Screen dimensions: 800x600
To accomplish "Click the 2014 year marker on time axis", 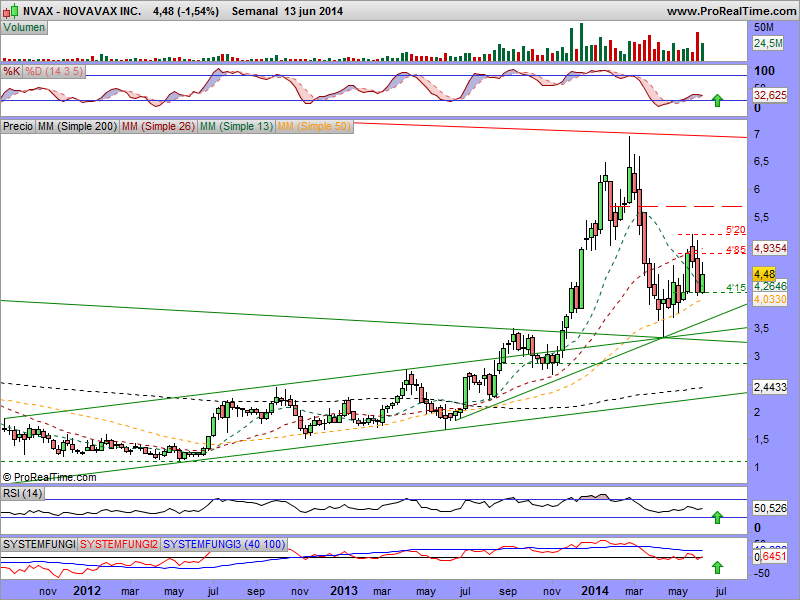I will coord(595,591).
